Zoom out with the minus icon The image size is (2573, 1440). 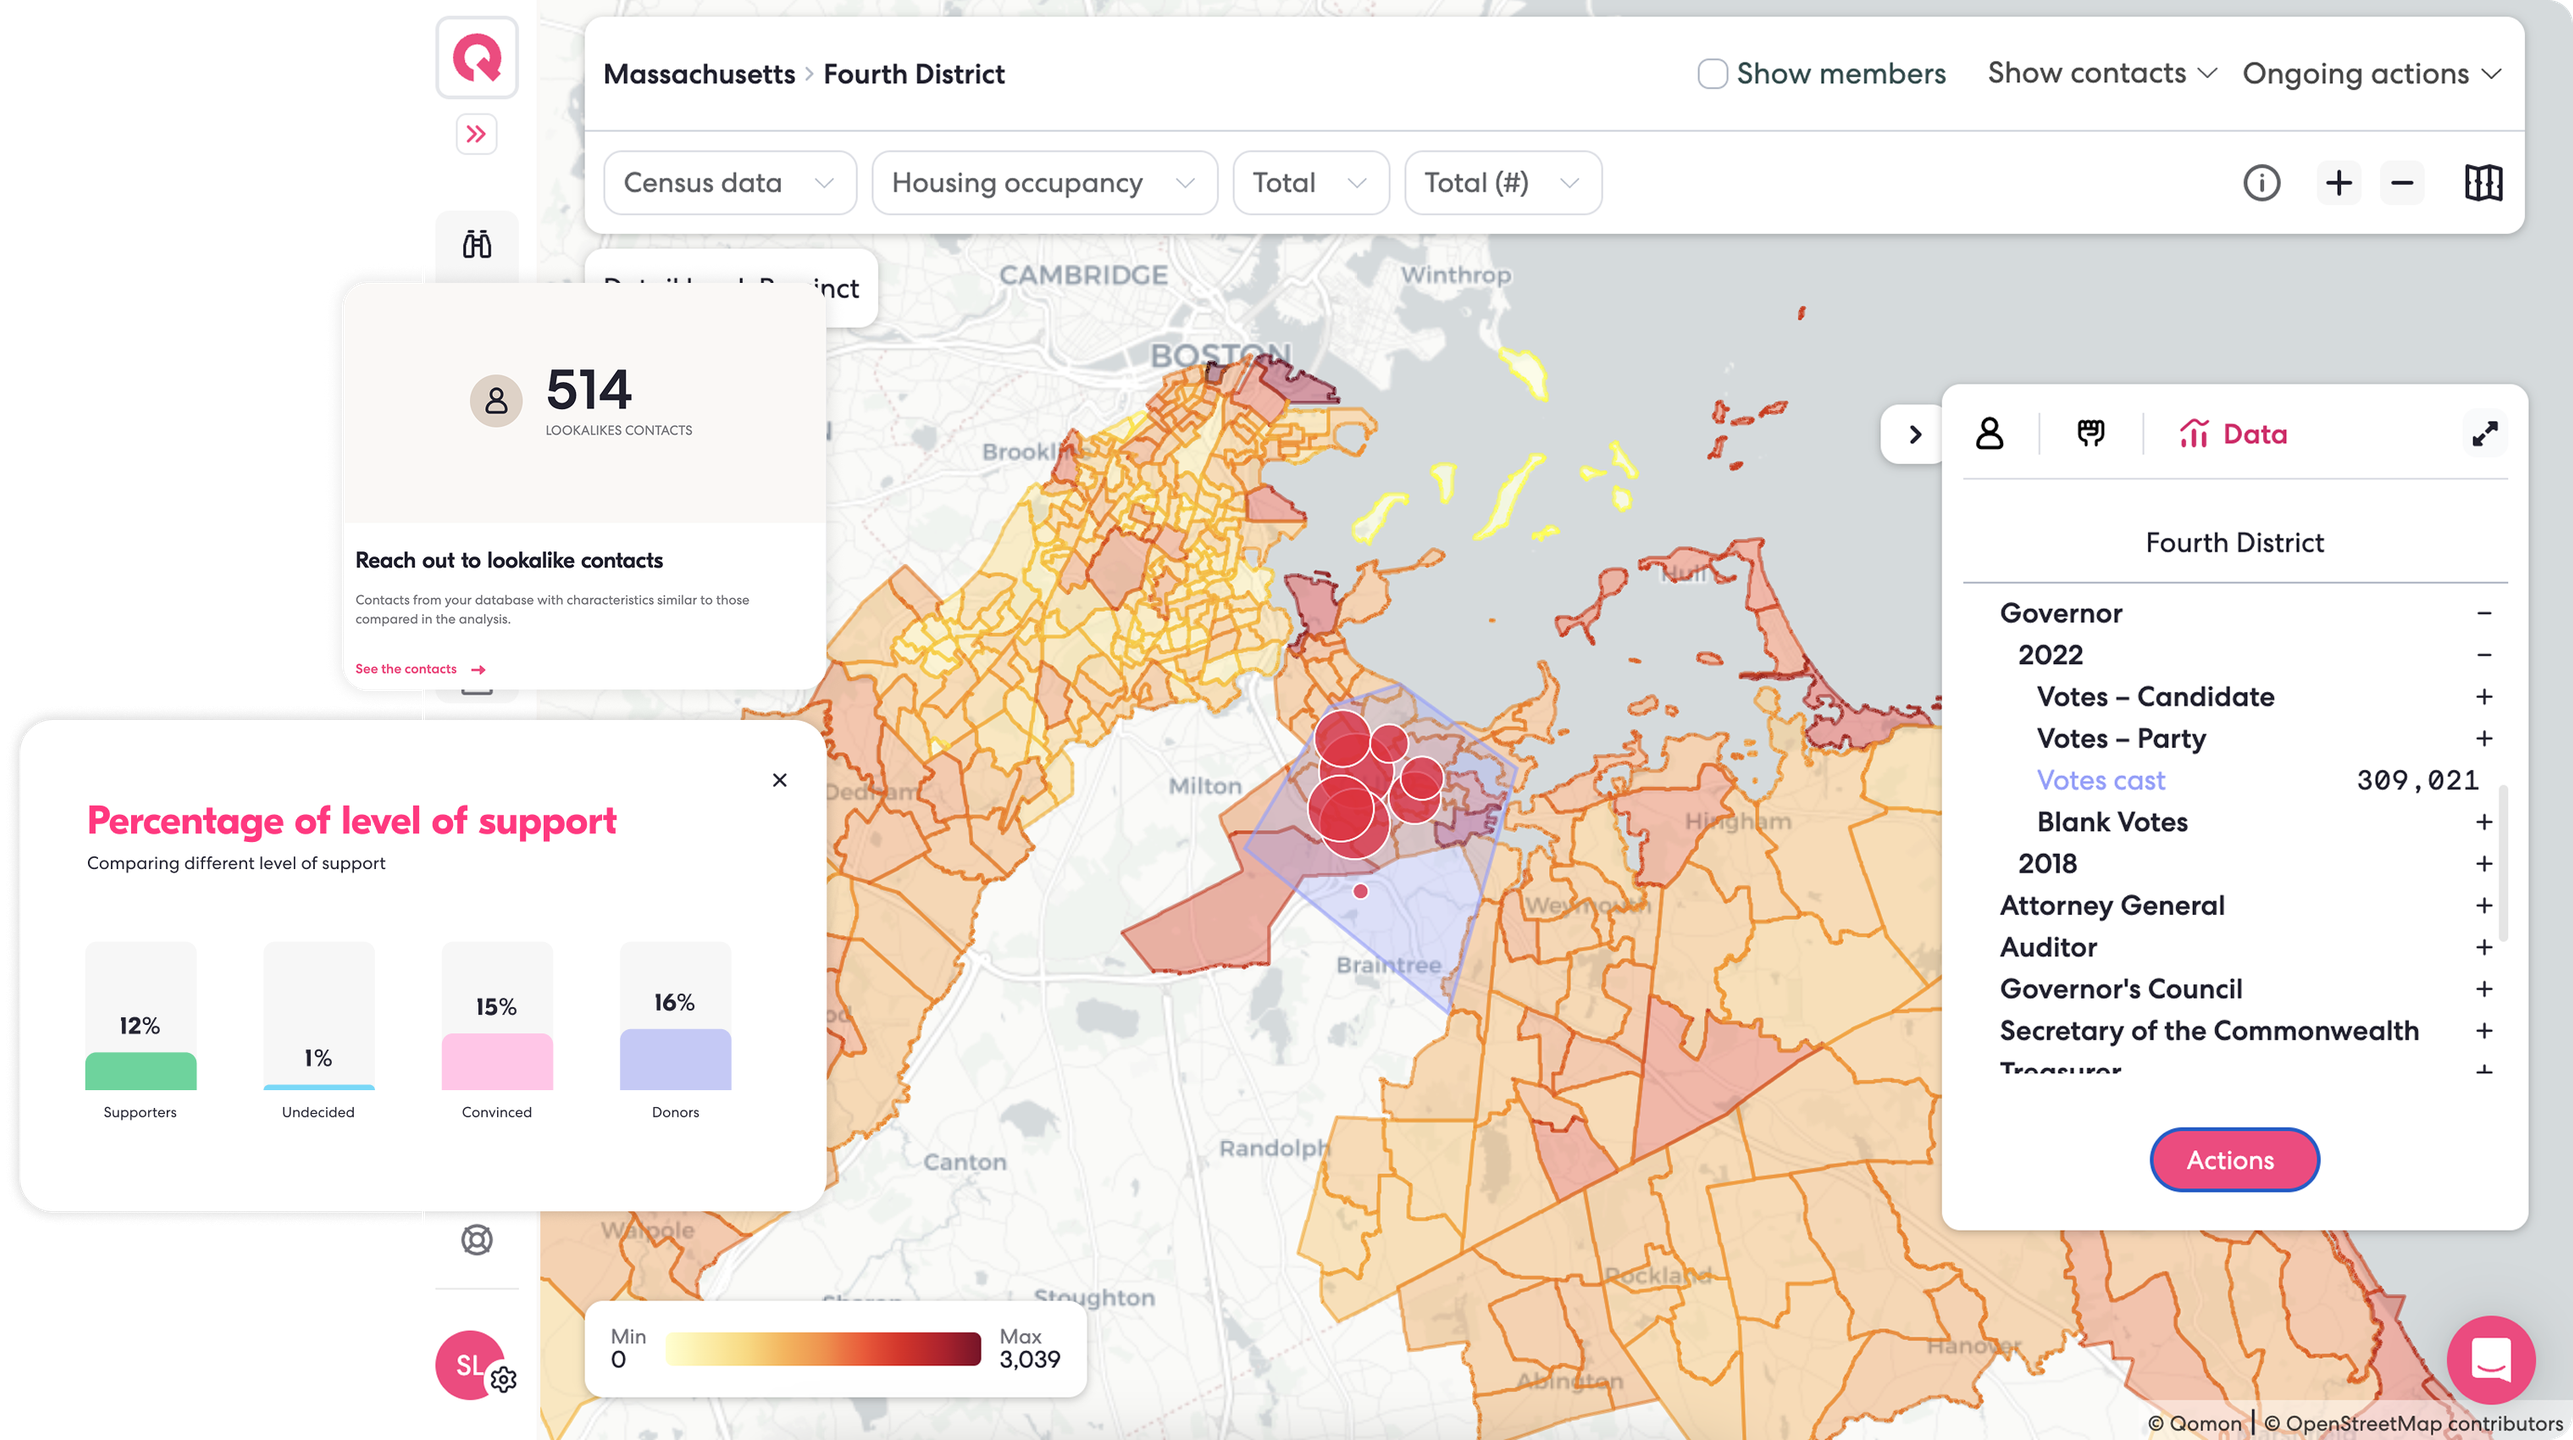point(2402,183)
